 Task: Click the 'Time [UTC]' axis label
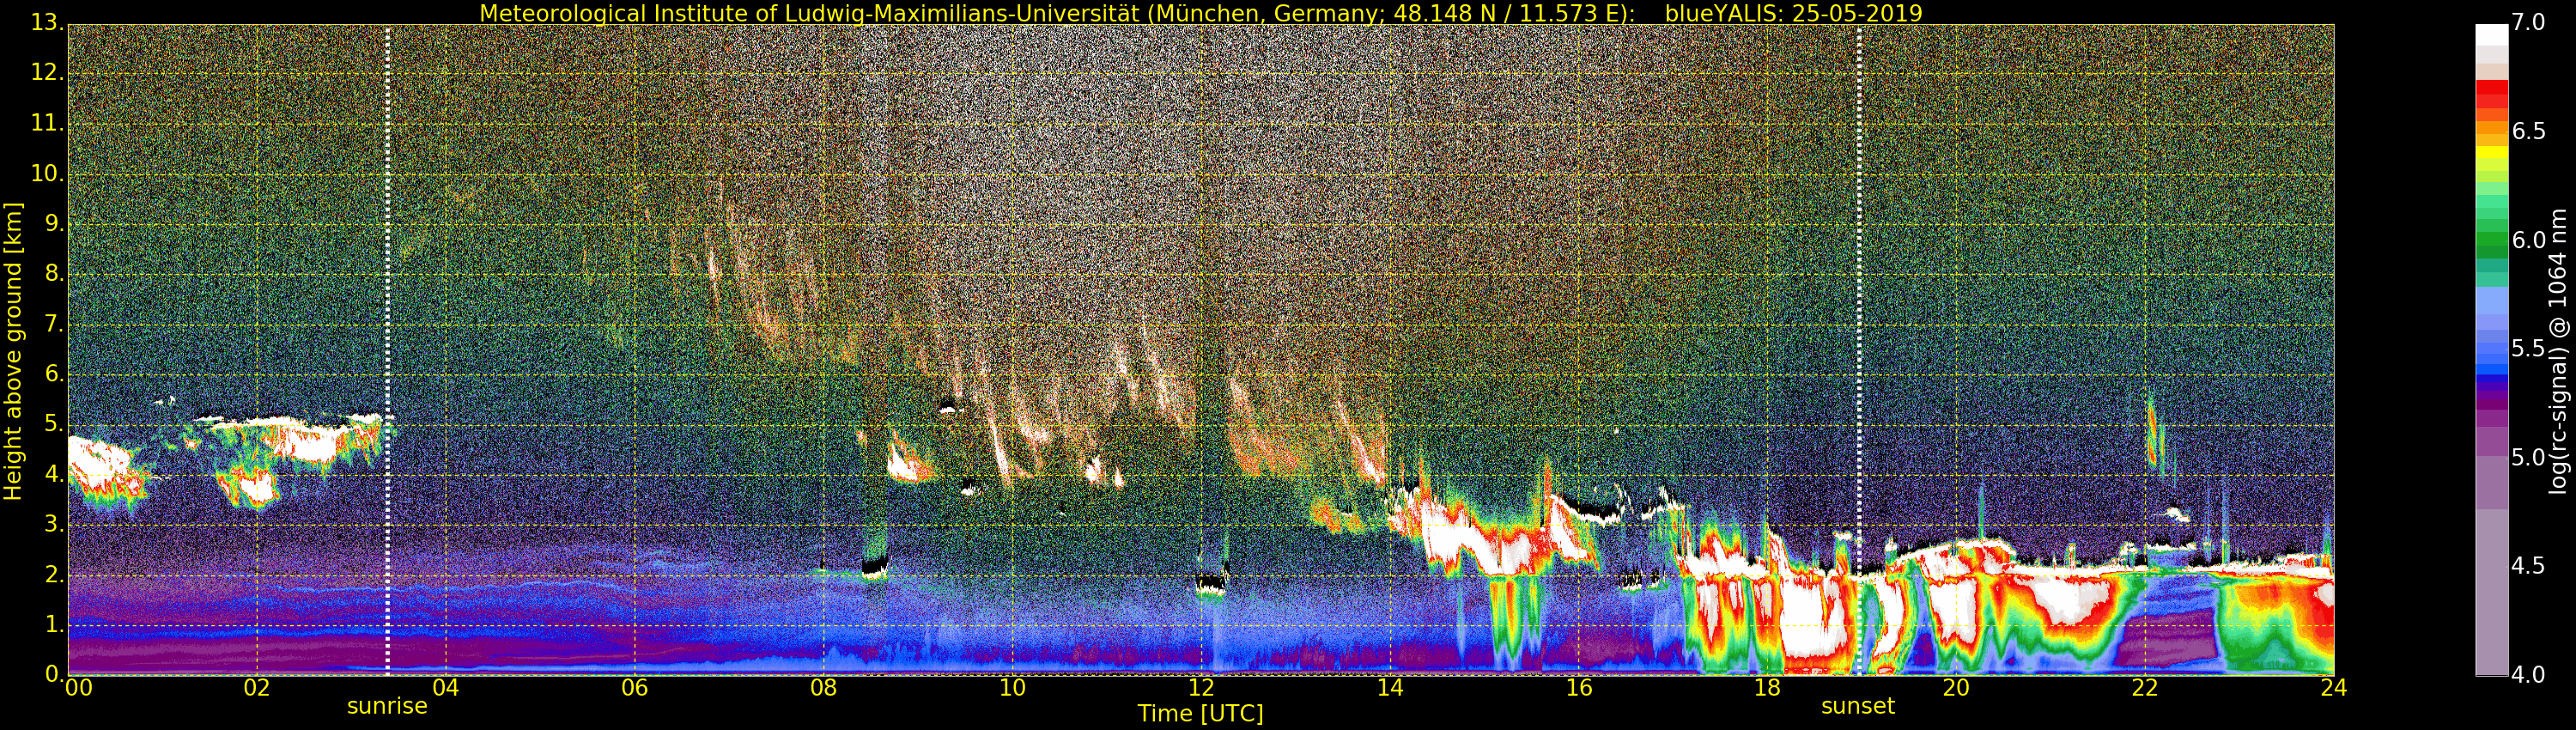(1200, 713)
